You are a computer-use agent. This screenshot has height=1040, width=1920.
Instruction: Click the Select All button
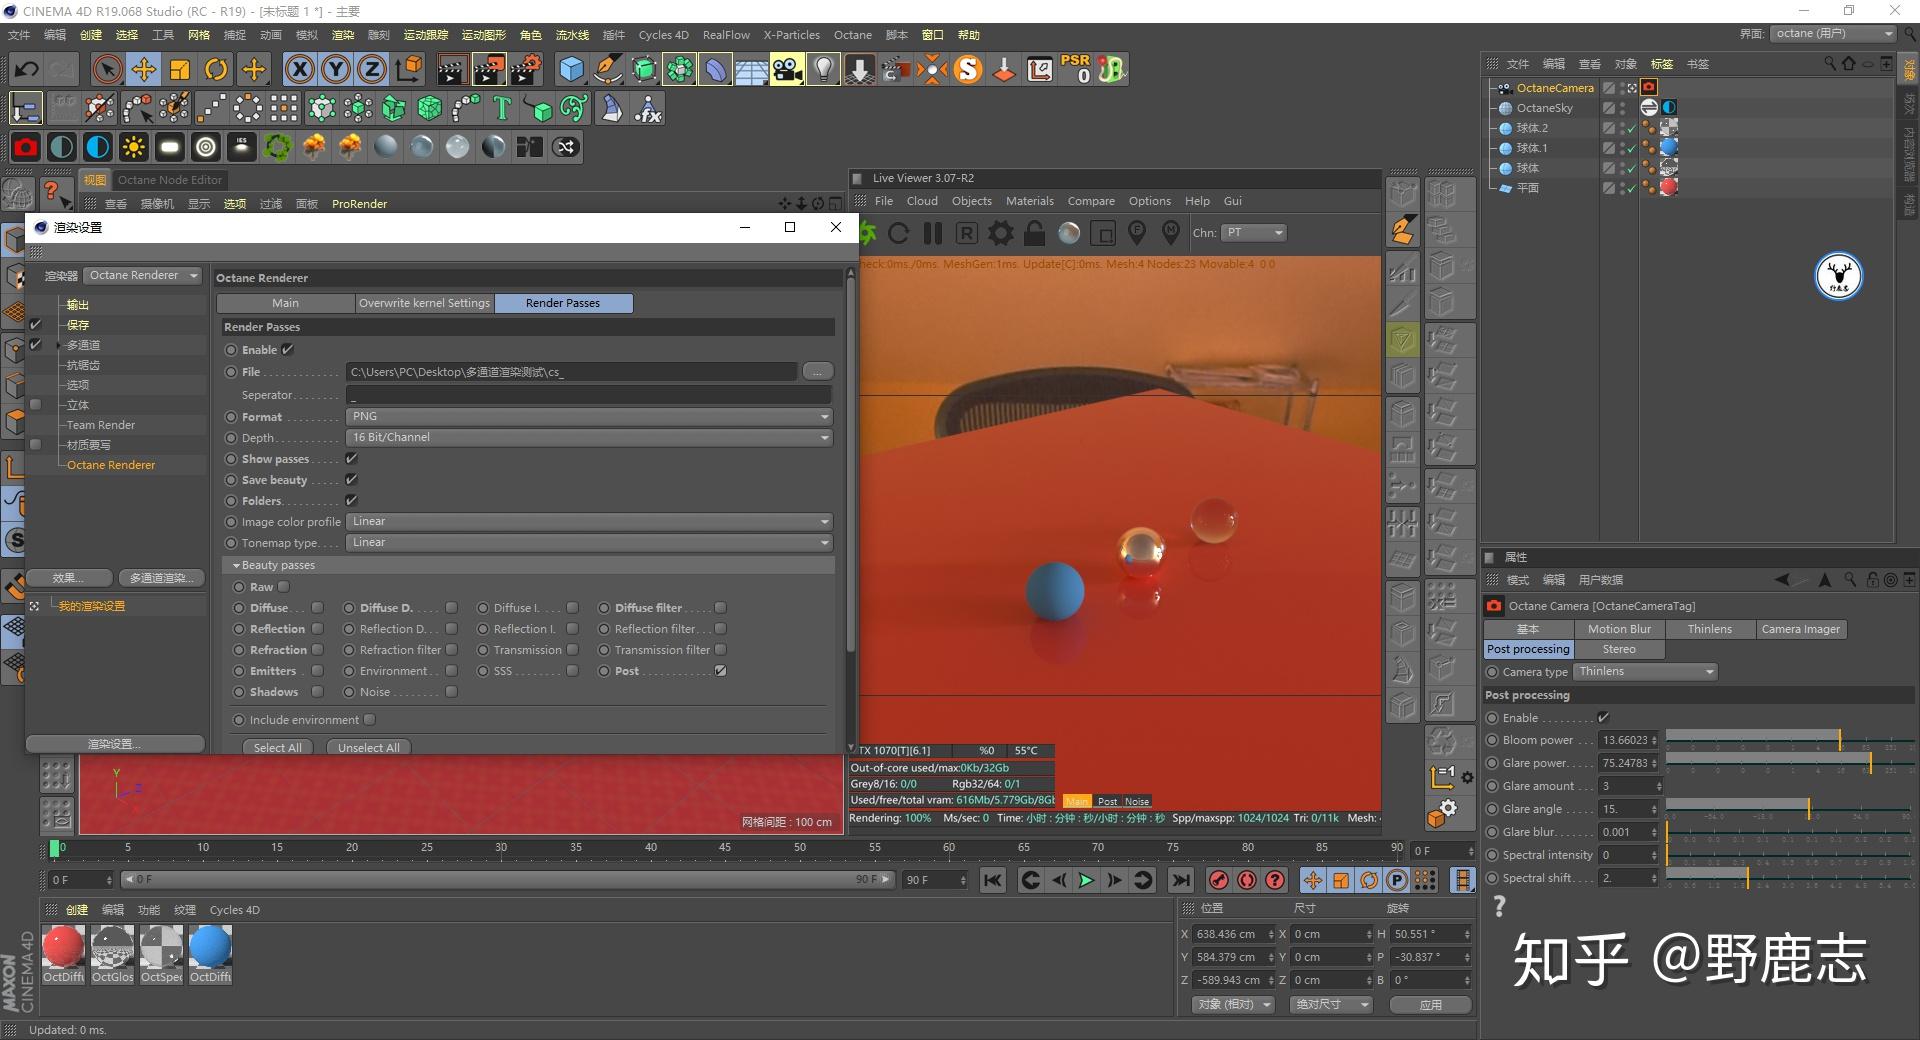coord(277,747)
